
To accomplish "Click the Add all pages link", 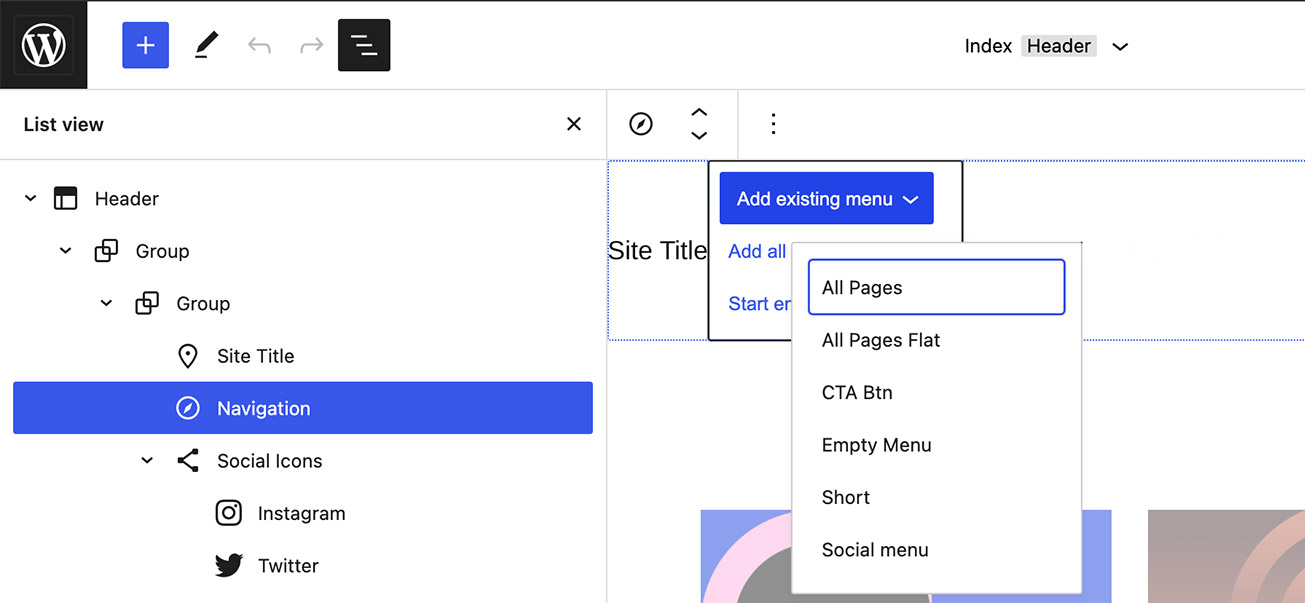I will [758, 251].
